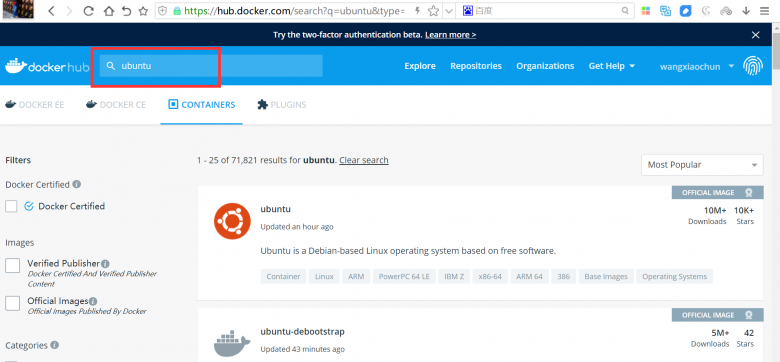The image size is (780, 362).
Task: Click the 'Operating Systems' tag chip
Action: point(675,276)
